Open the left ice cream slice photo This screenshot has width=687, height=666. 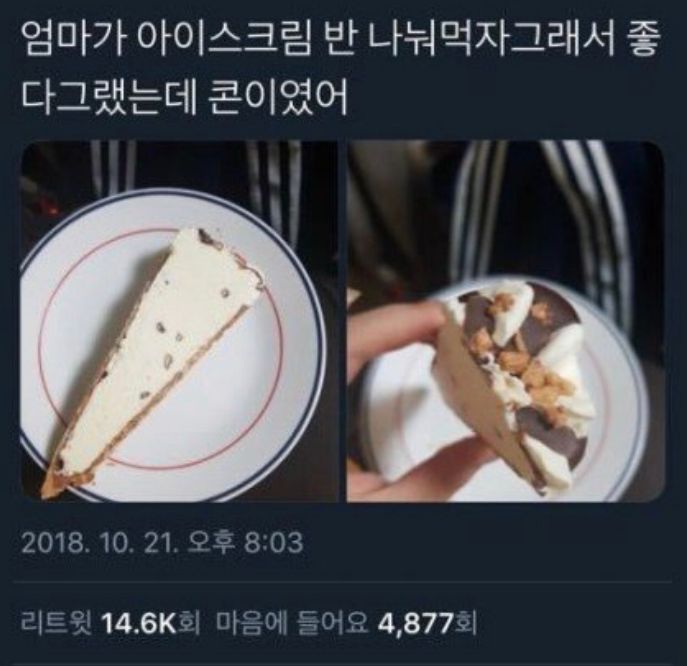[x=180, y=321]
